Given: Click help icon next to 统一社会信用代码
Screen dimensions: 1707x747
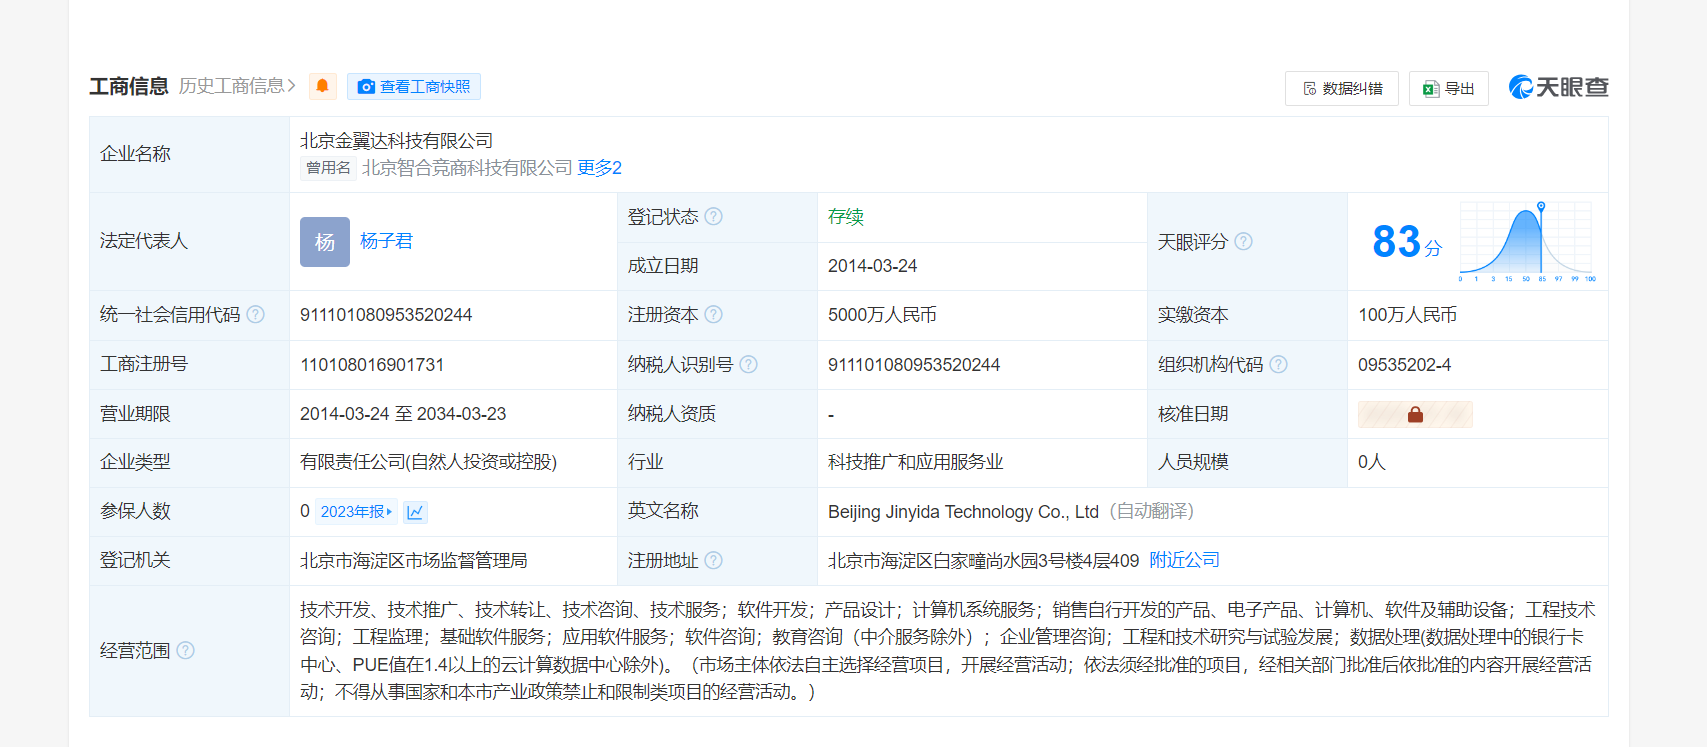Looking at the screenshot, I should coord(256,315).
